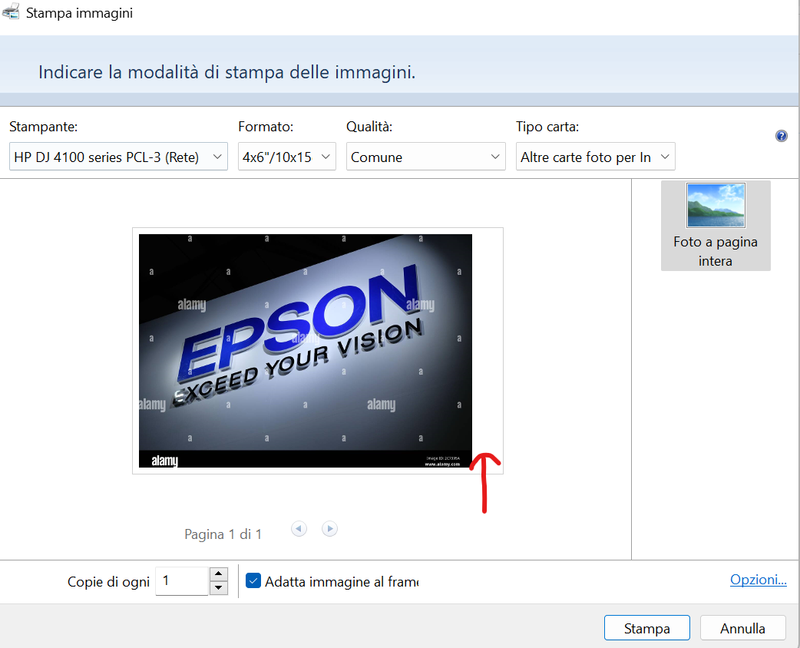Select the Foto a pagina intera layout
Screen dimensions: 800x648
click(715, 225)
